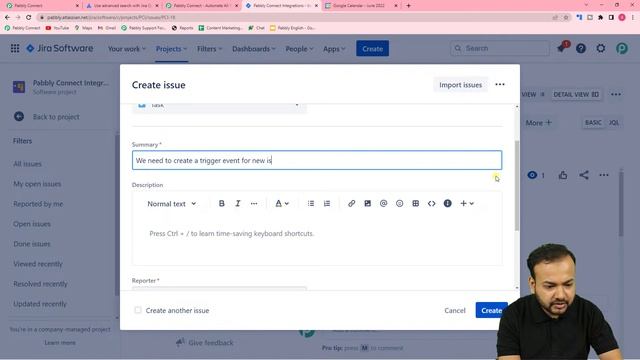The image size is (640, 360).
Task: Open YouTube bookmark
Action: [x=57, y=28]
